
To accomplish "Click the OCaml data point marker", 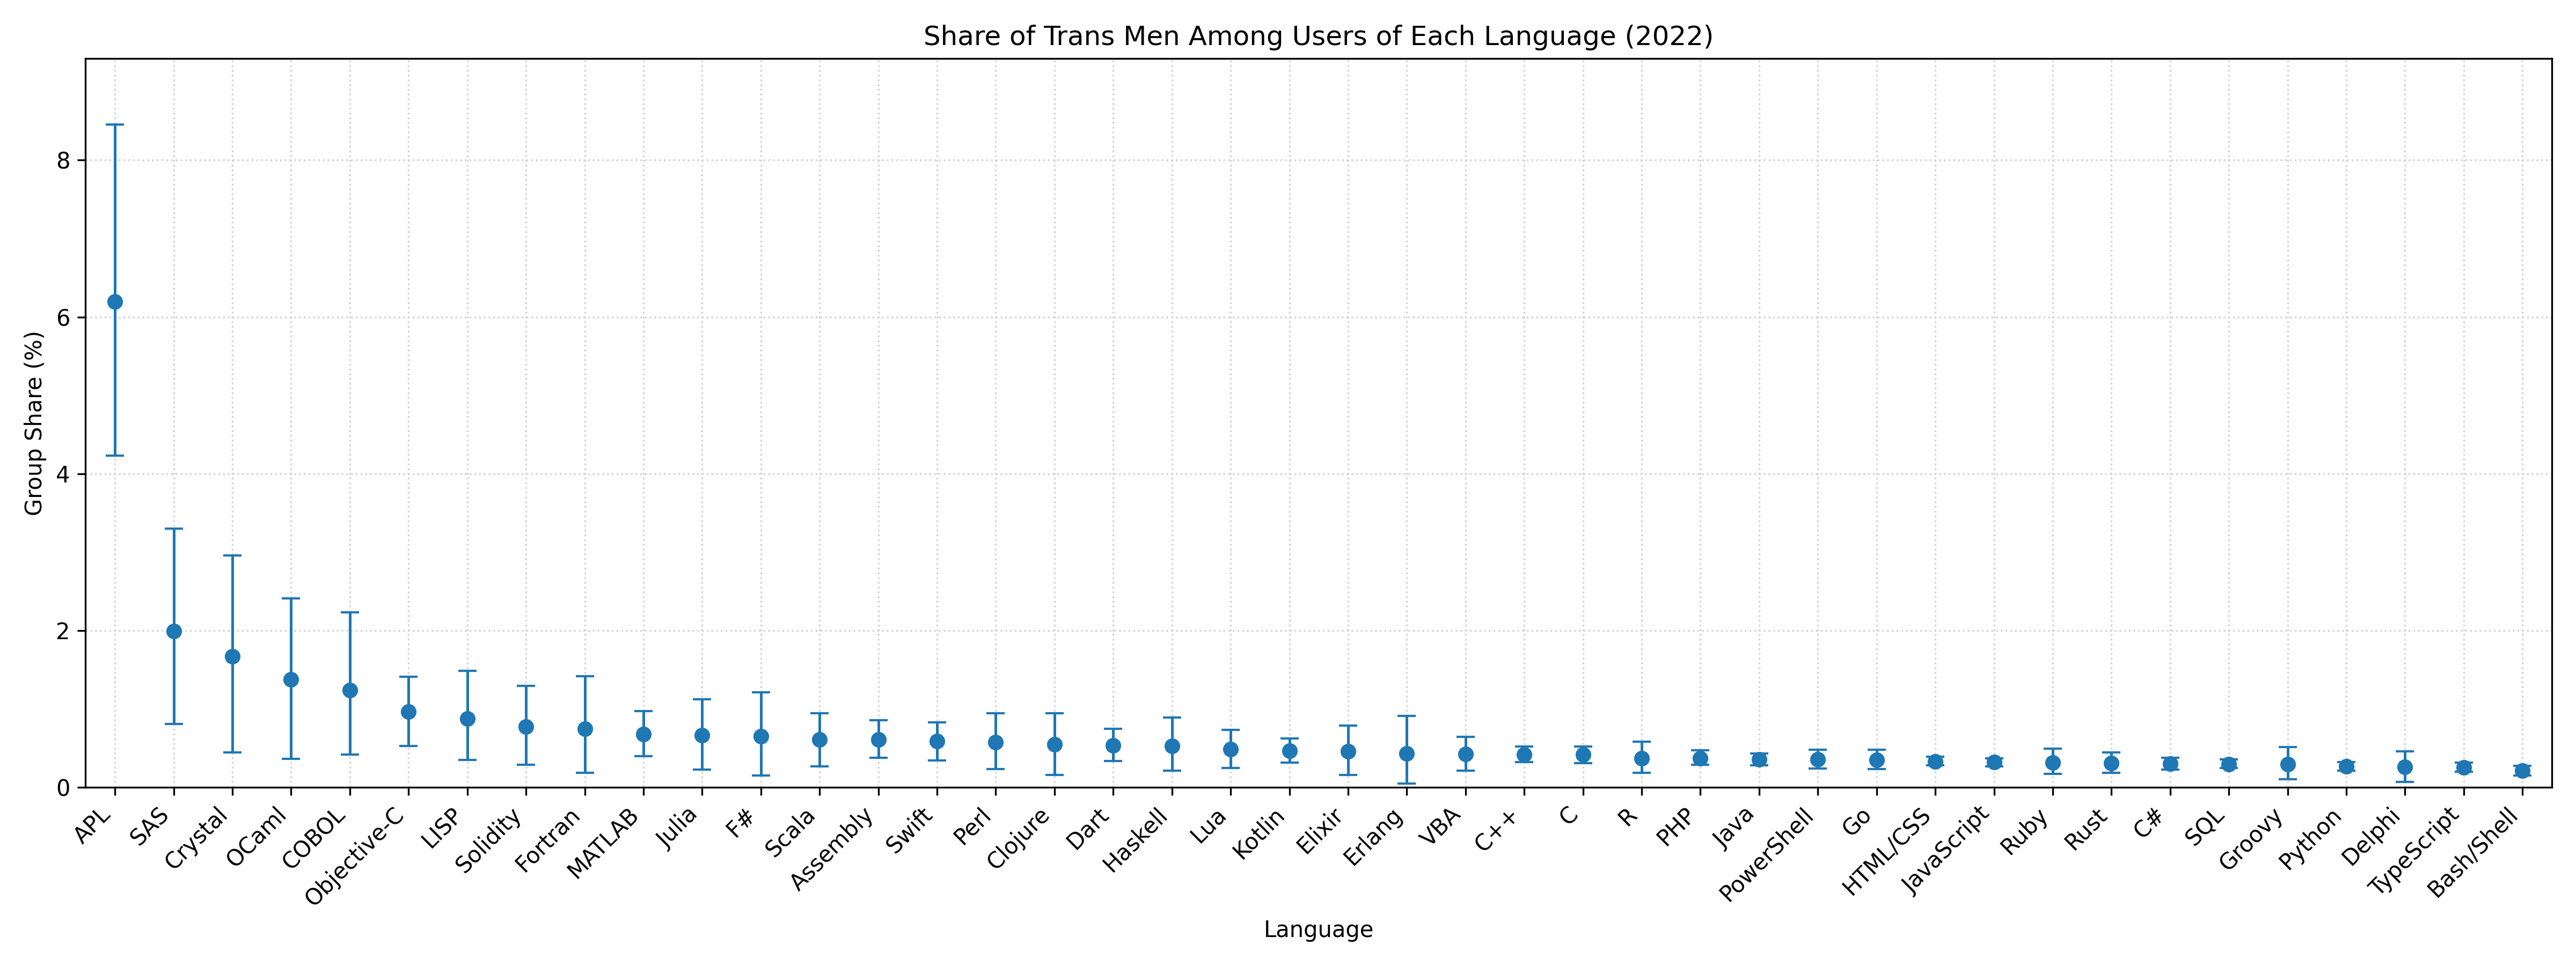I will (x=291, y=680).
